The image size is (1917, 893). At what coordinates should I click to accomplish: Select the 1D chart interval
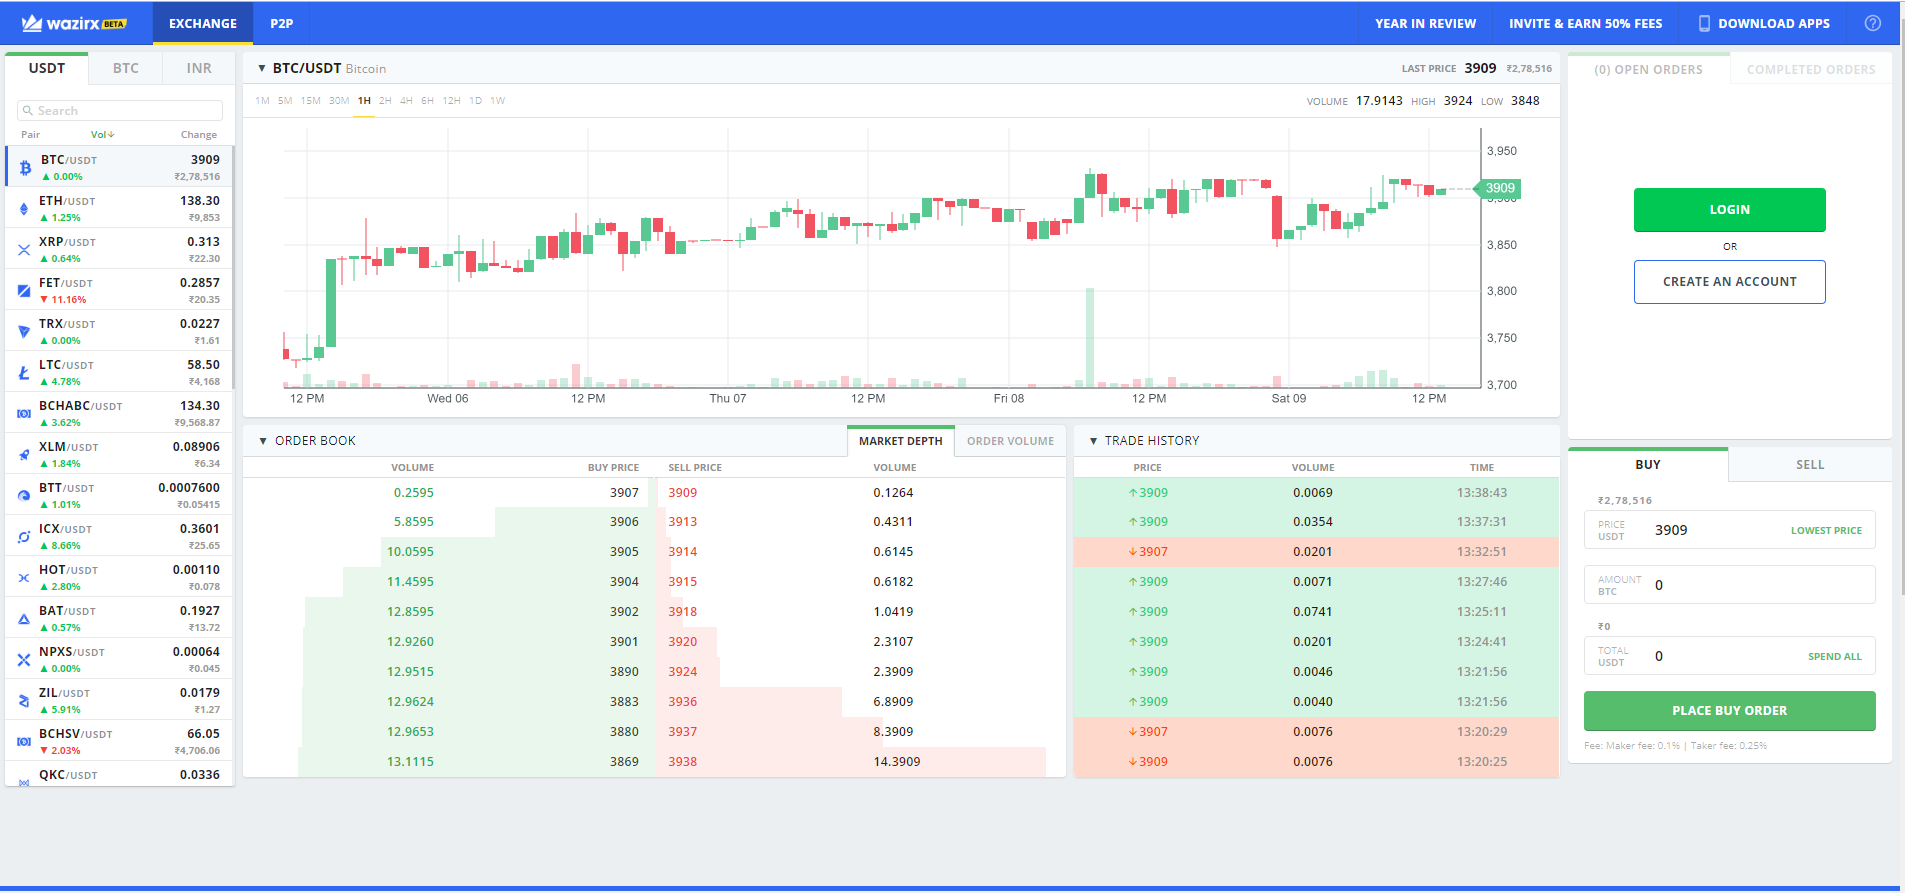click(x=476, y=101)
